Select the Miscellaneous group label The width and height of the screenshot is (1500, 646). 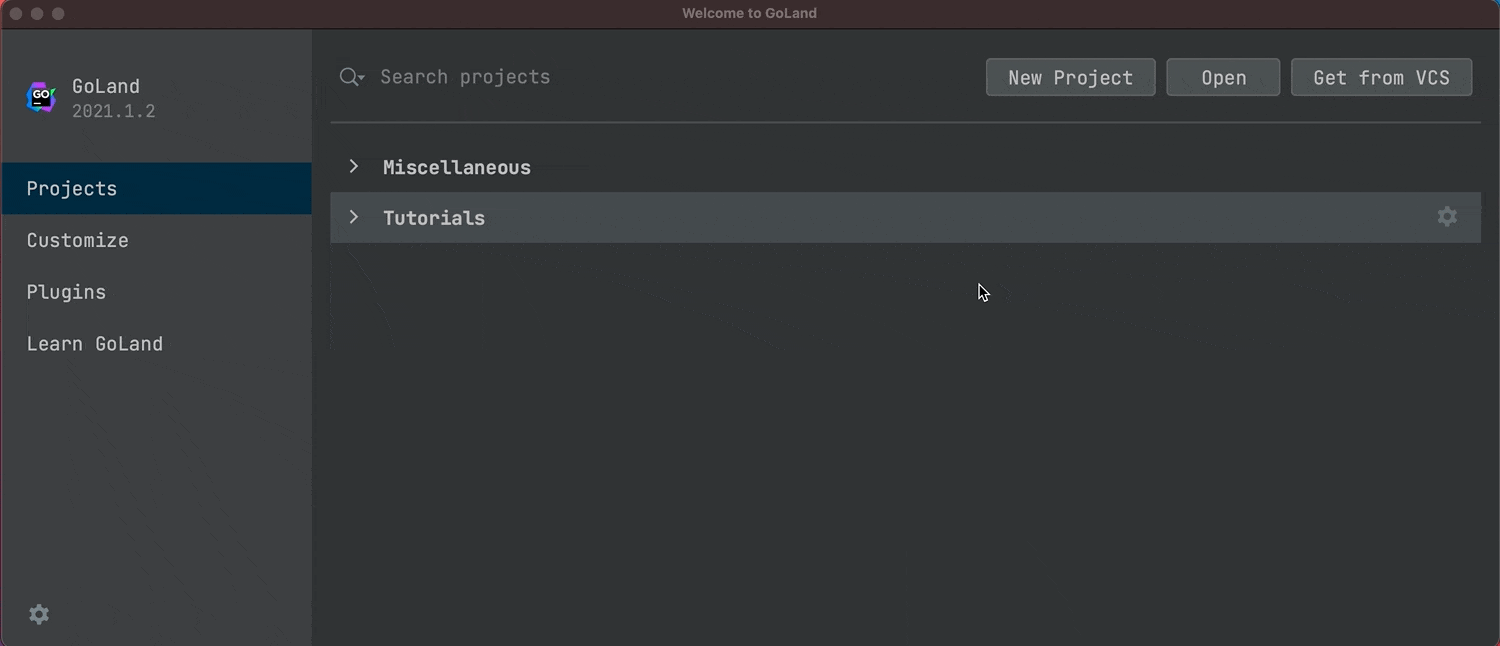[x=457, y=167]
